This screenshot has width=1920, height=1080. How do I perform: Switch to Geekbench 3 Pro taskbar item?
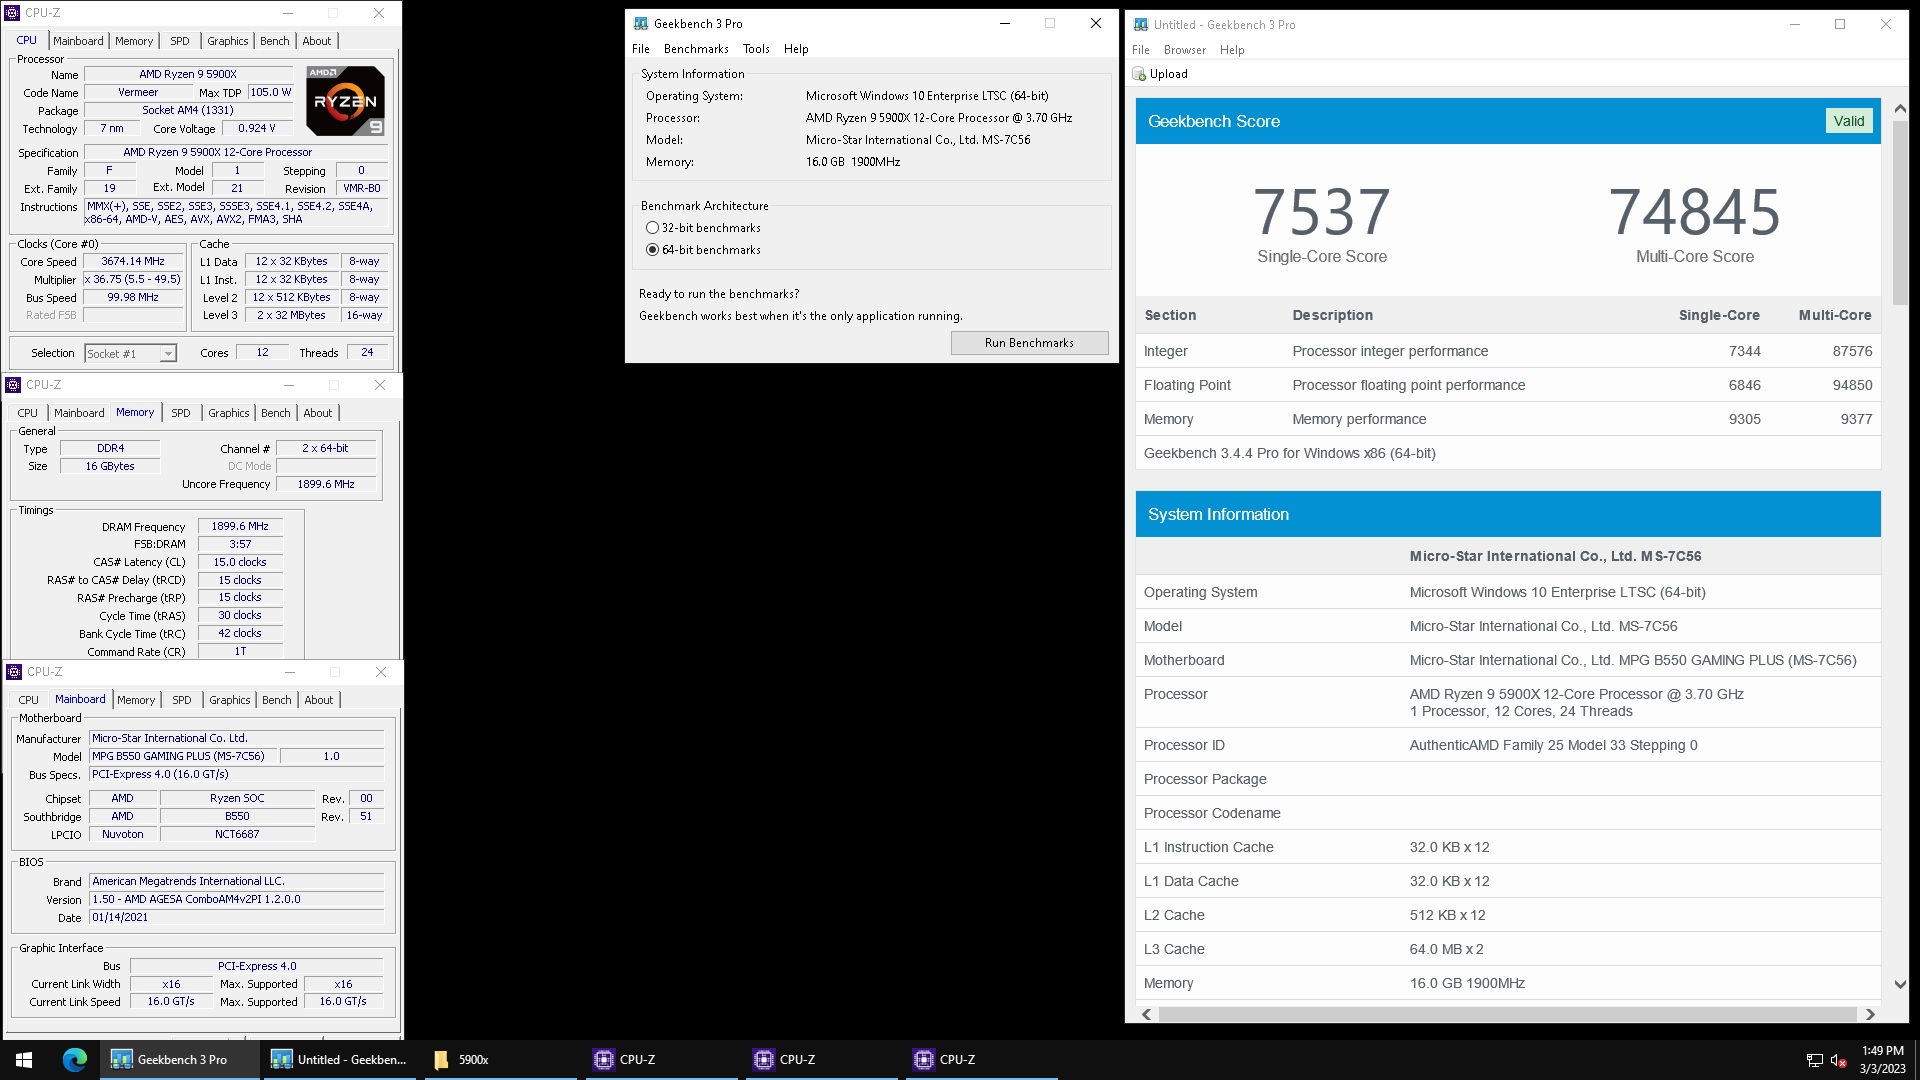(x=179, y=1059)
